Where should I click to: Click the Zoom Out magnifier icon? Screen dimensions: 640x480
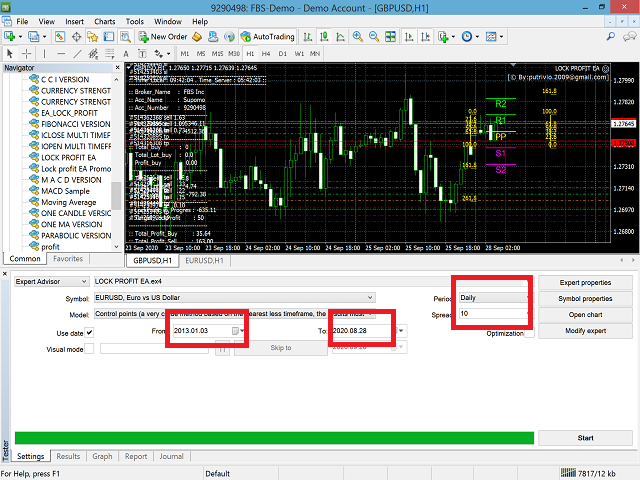pos(374,37)
